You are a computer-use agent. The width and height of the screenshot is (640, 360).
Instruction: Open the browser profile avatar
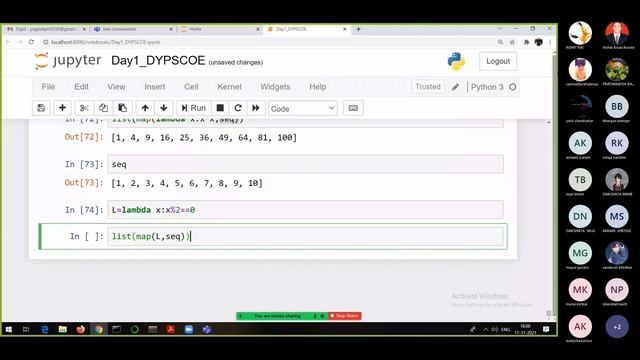538,42
